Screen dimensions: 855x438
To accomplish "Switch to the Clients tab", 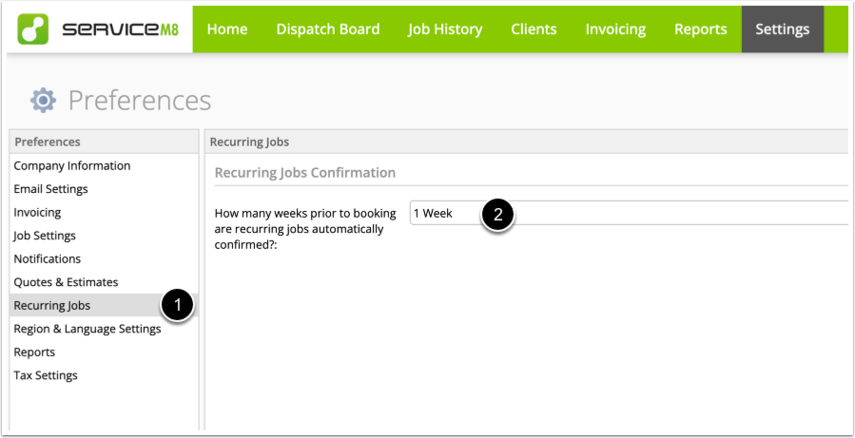I will pyautogui.click(x=534, y=29).
